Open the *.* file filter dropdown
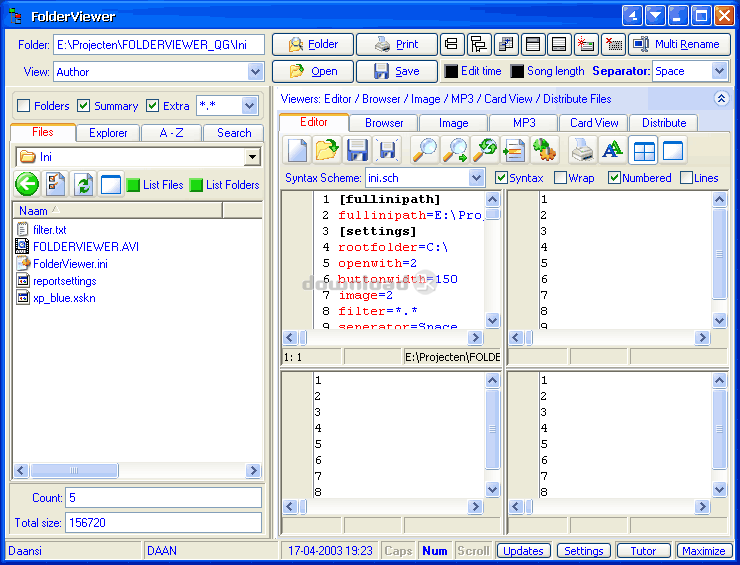Screen dimensions: 740x565 click(249, 106)
